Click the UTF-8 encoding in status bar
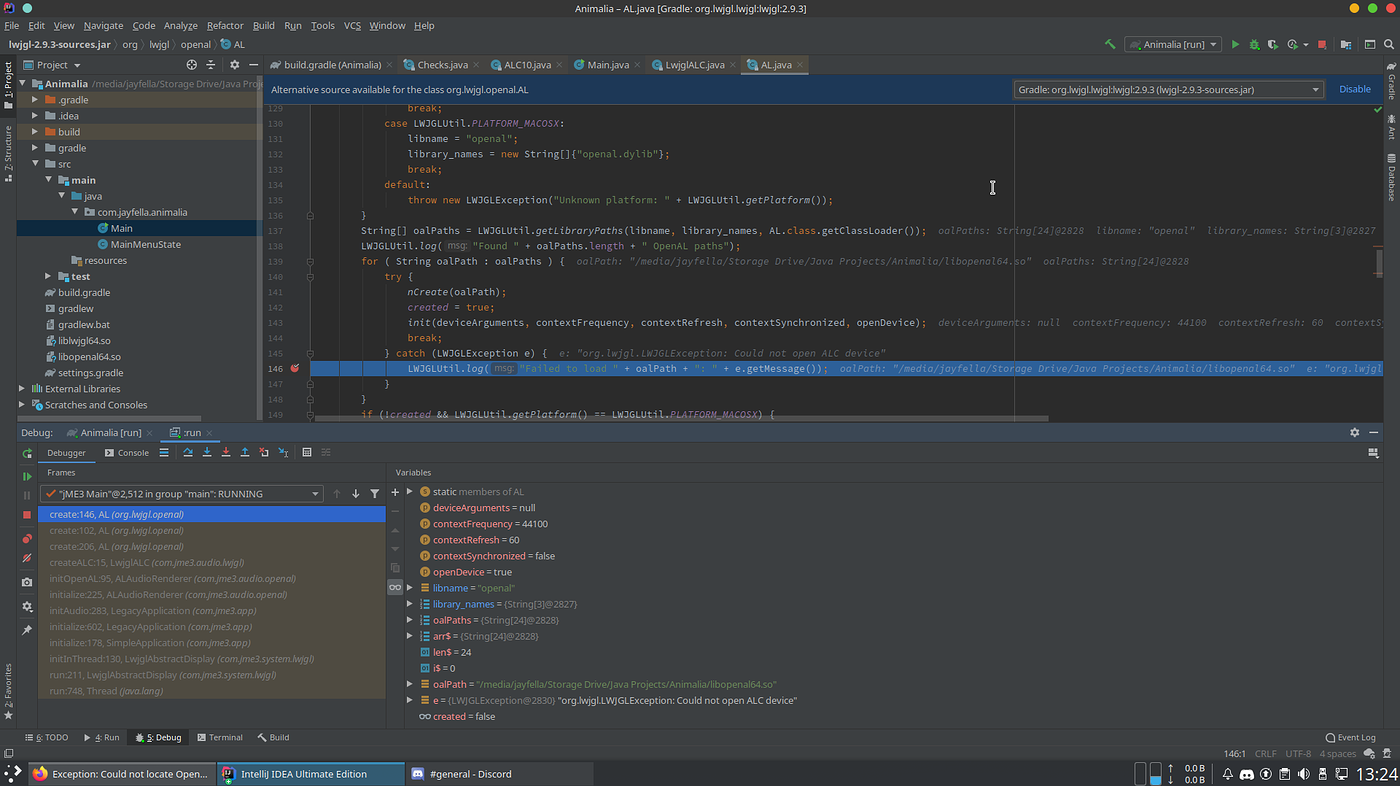The height and width of the screenshot is (786, 1400). coord(1297,754)
